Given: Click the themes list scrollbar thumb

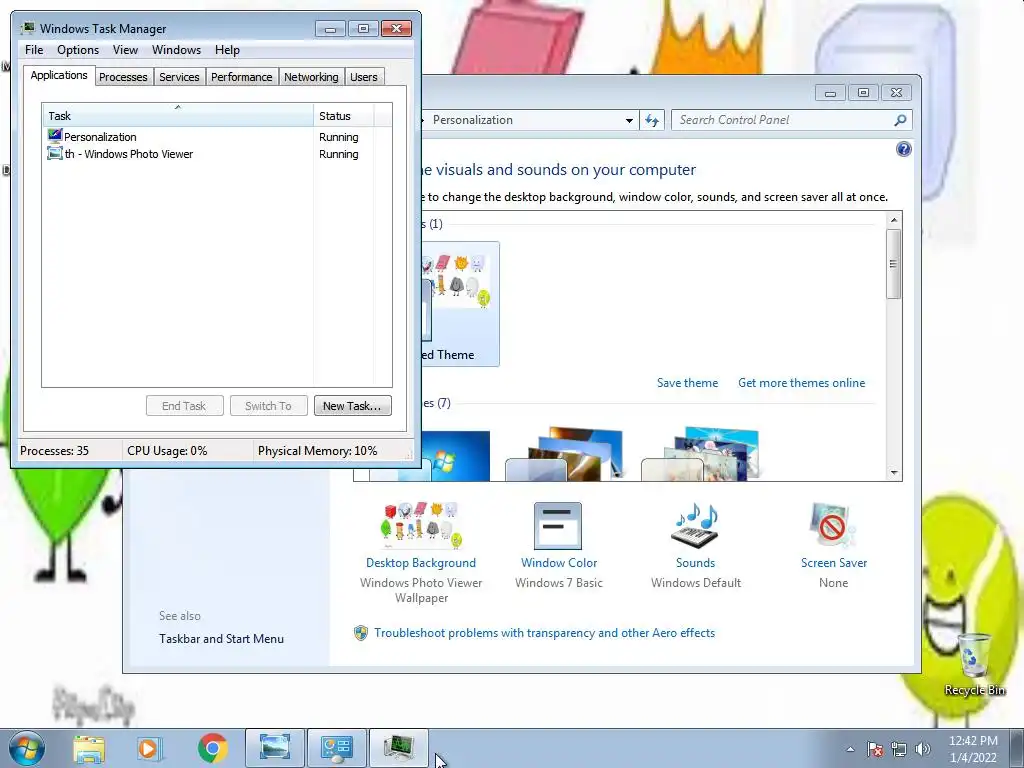Looking at the screenshot, I should pyautogui.click(x=894, y=264).
